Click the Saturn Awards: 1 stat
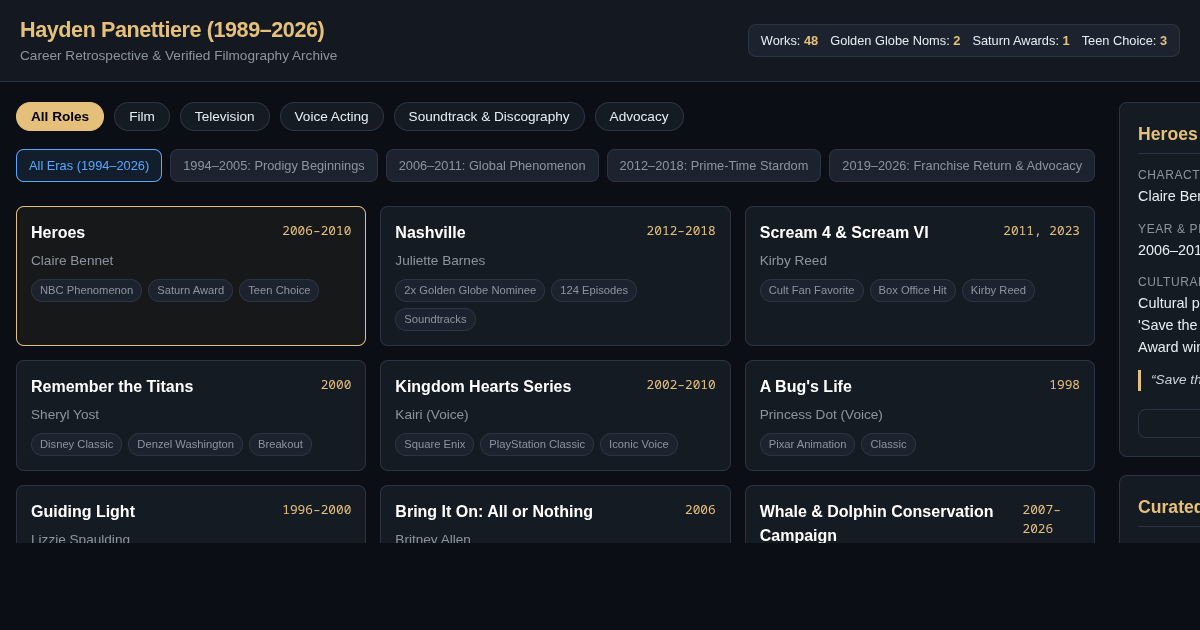 click(x=1021, y=41)
